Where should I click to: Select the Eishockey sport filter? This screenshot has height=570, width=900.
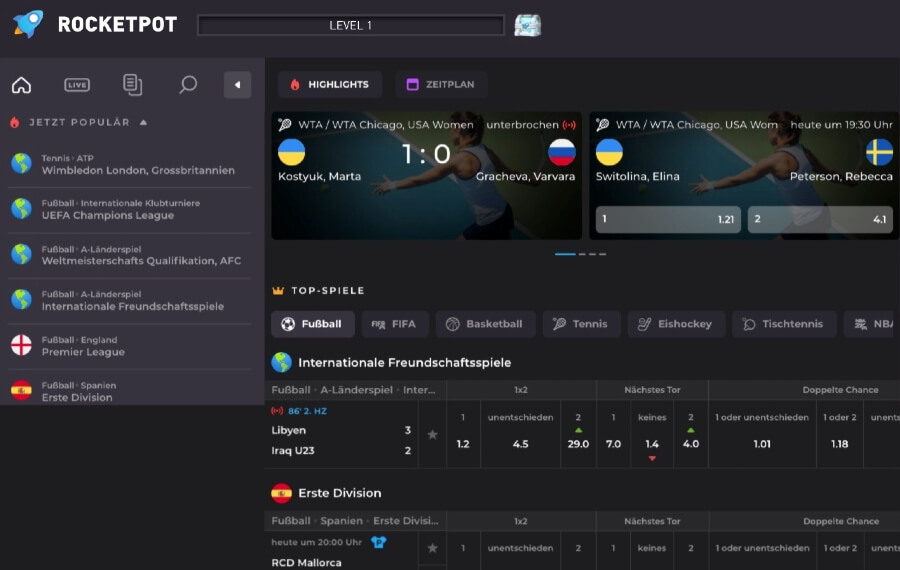(x=676, y=324)
